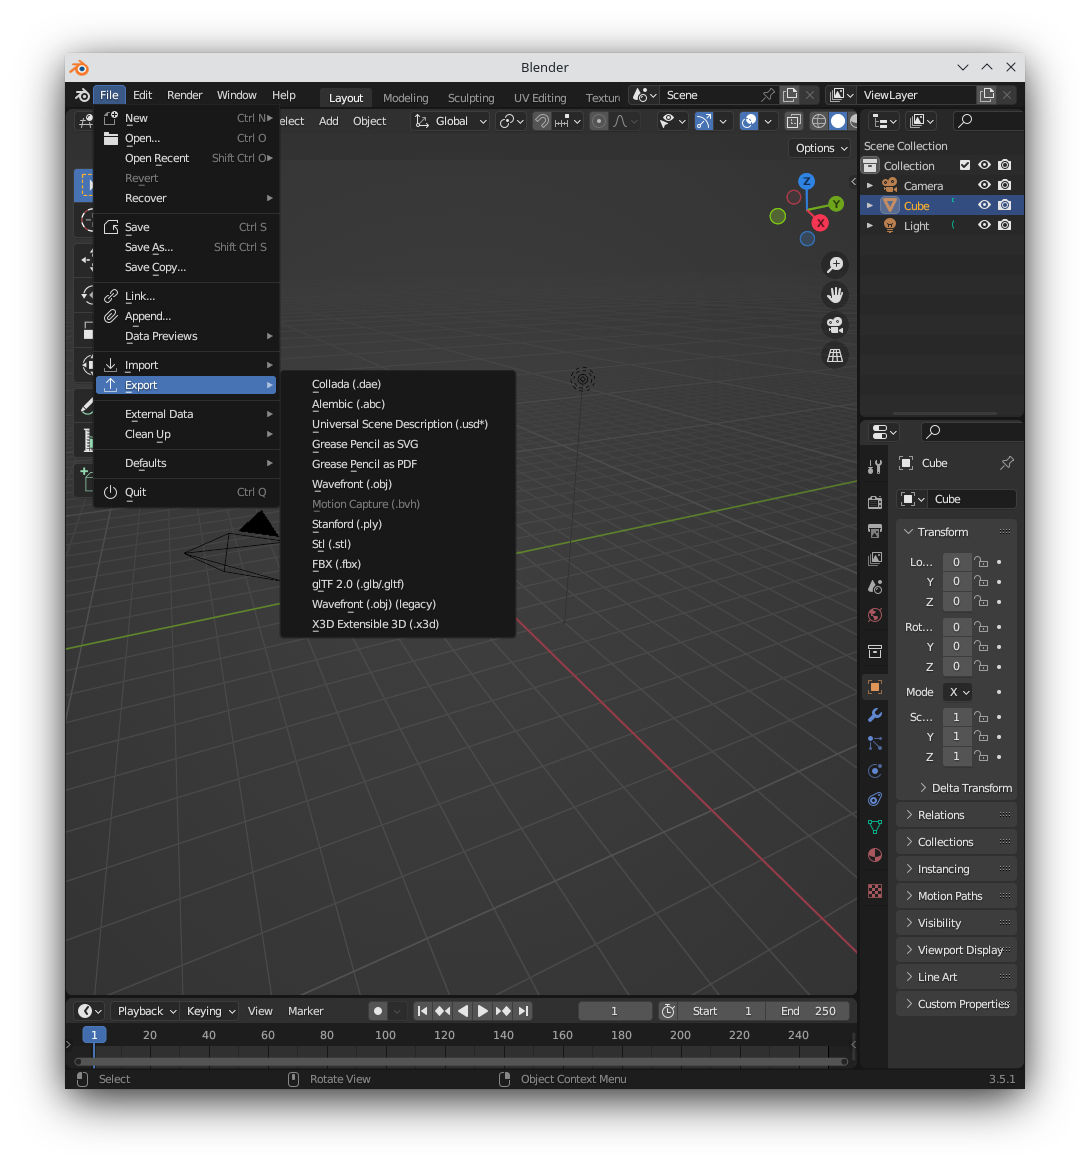Choose FBX export format
1090x1166 pixels.
coord(336,564)
